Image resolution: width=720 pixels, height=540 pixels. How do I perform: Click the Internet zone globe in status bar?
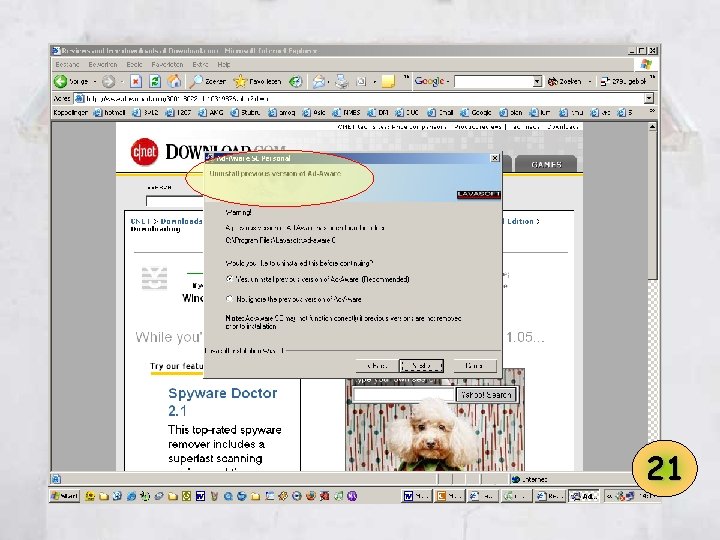(x=516, y=479)
